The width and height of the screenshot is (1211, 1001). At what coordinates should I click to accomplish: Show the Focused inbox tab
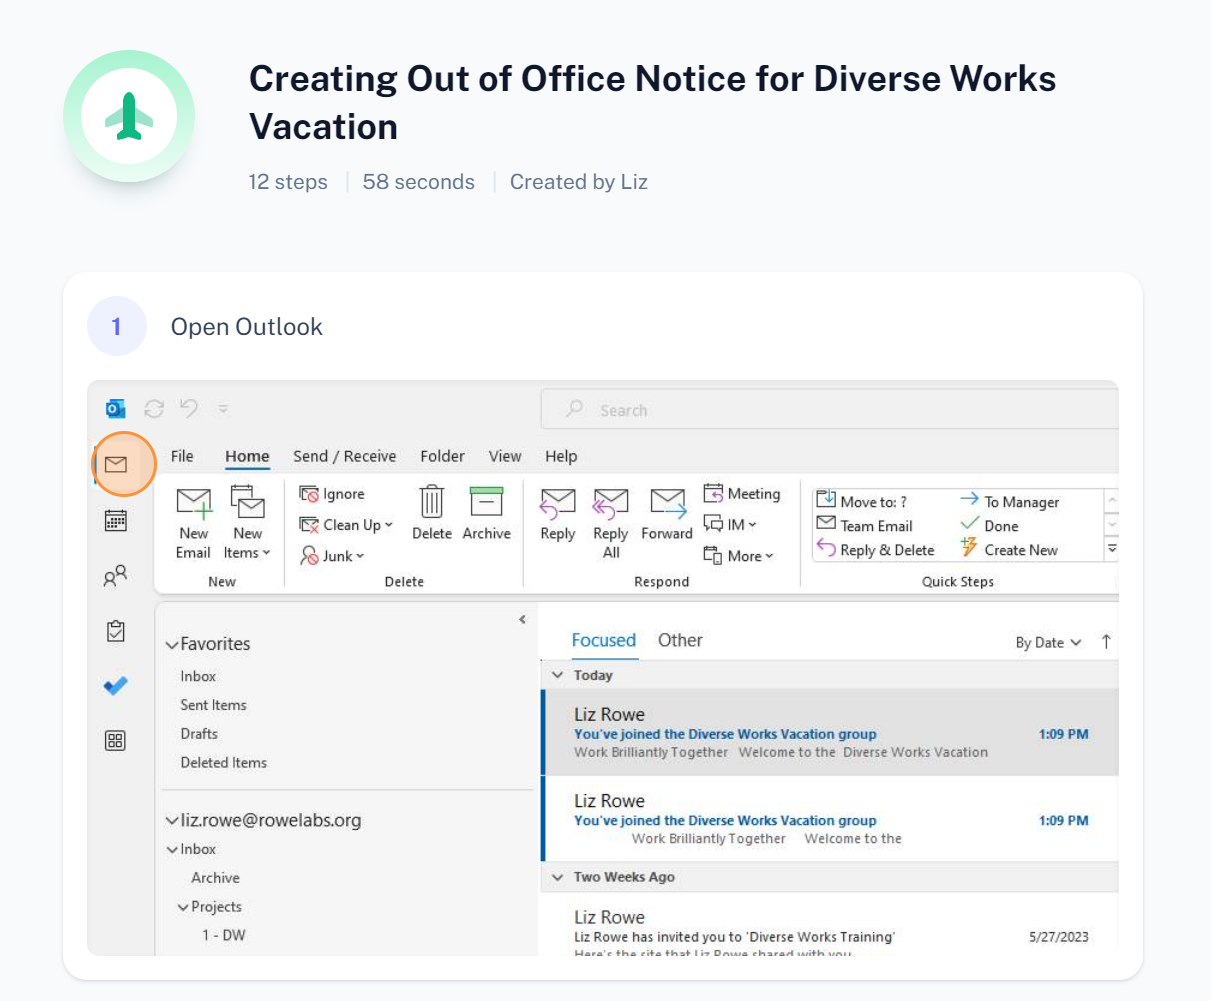(x=604, y=640)
